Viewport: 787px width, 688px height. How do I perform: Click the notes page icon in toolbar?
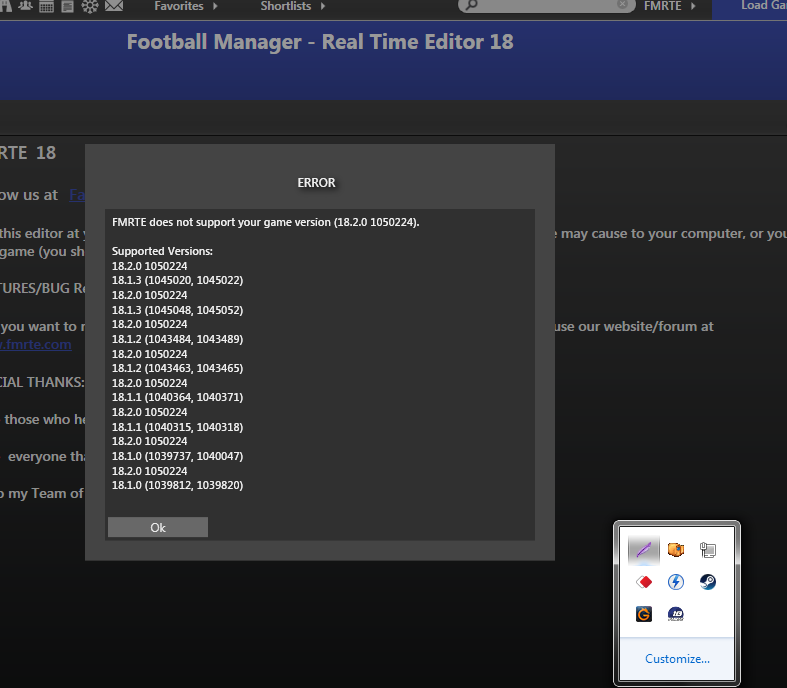(67, 7)
